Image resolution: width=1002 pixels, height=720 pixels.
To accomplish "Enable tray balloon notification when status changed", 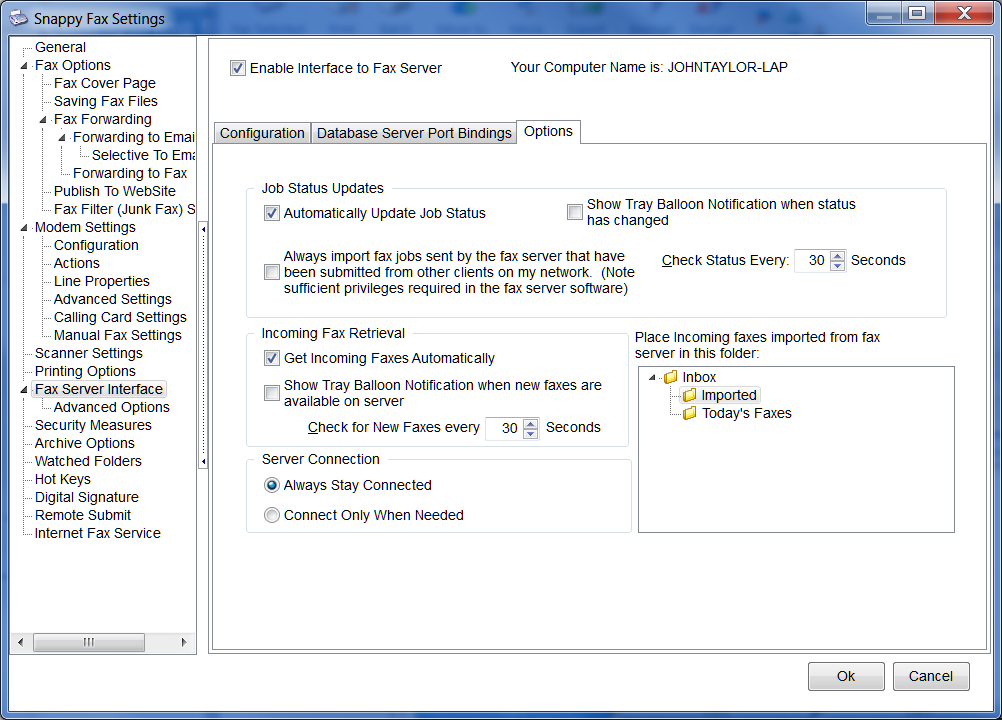I will tap(575, 212).
